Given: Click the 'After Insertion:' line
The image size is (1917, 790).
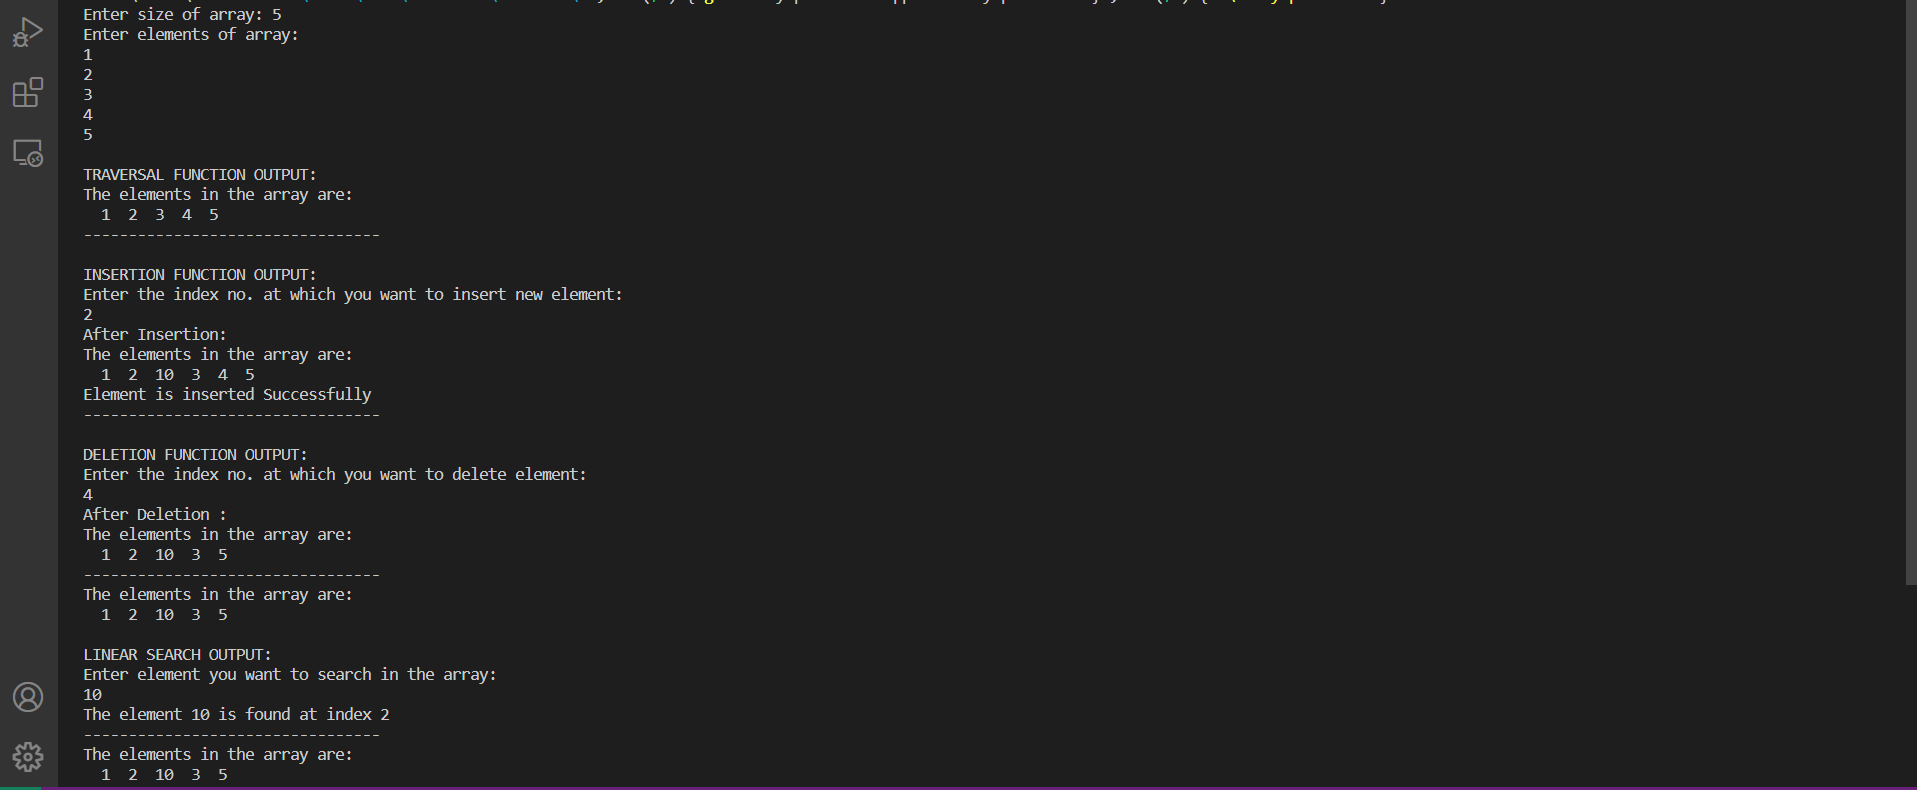Looking at the screenshot, I should [155, 334].
